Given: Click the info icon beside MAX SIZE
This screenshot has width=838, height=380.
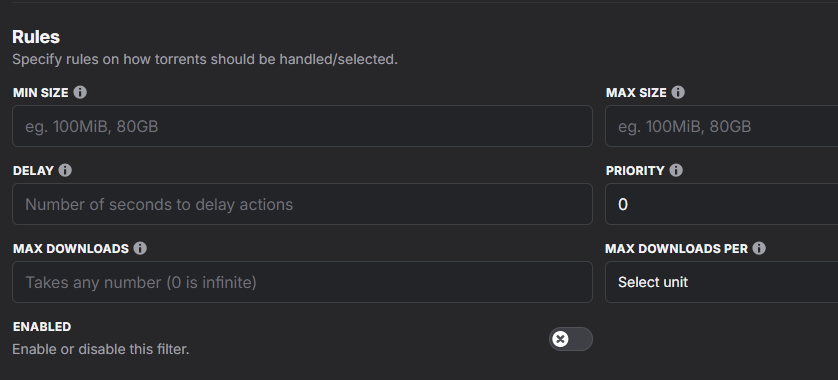Looking at the screenshot, I should click(678, 92).
